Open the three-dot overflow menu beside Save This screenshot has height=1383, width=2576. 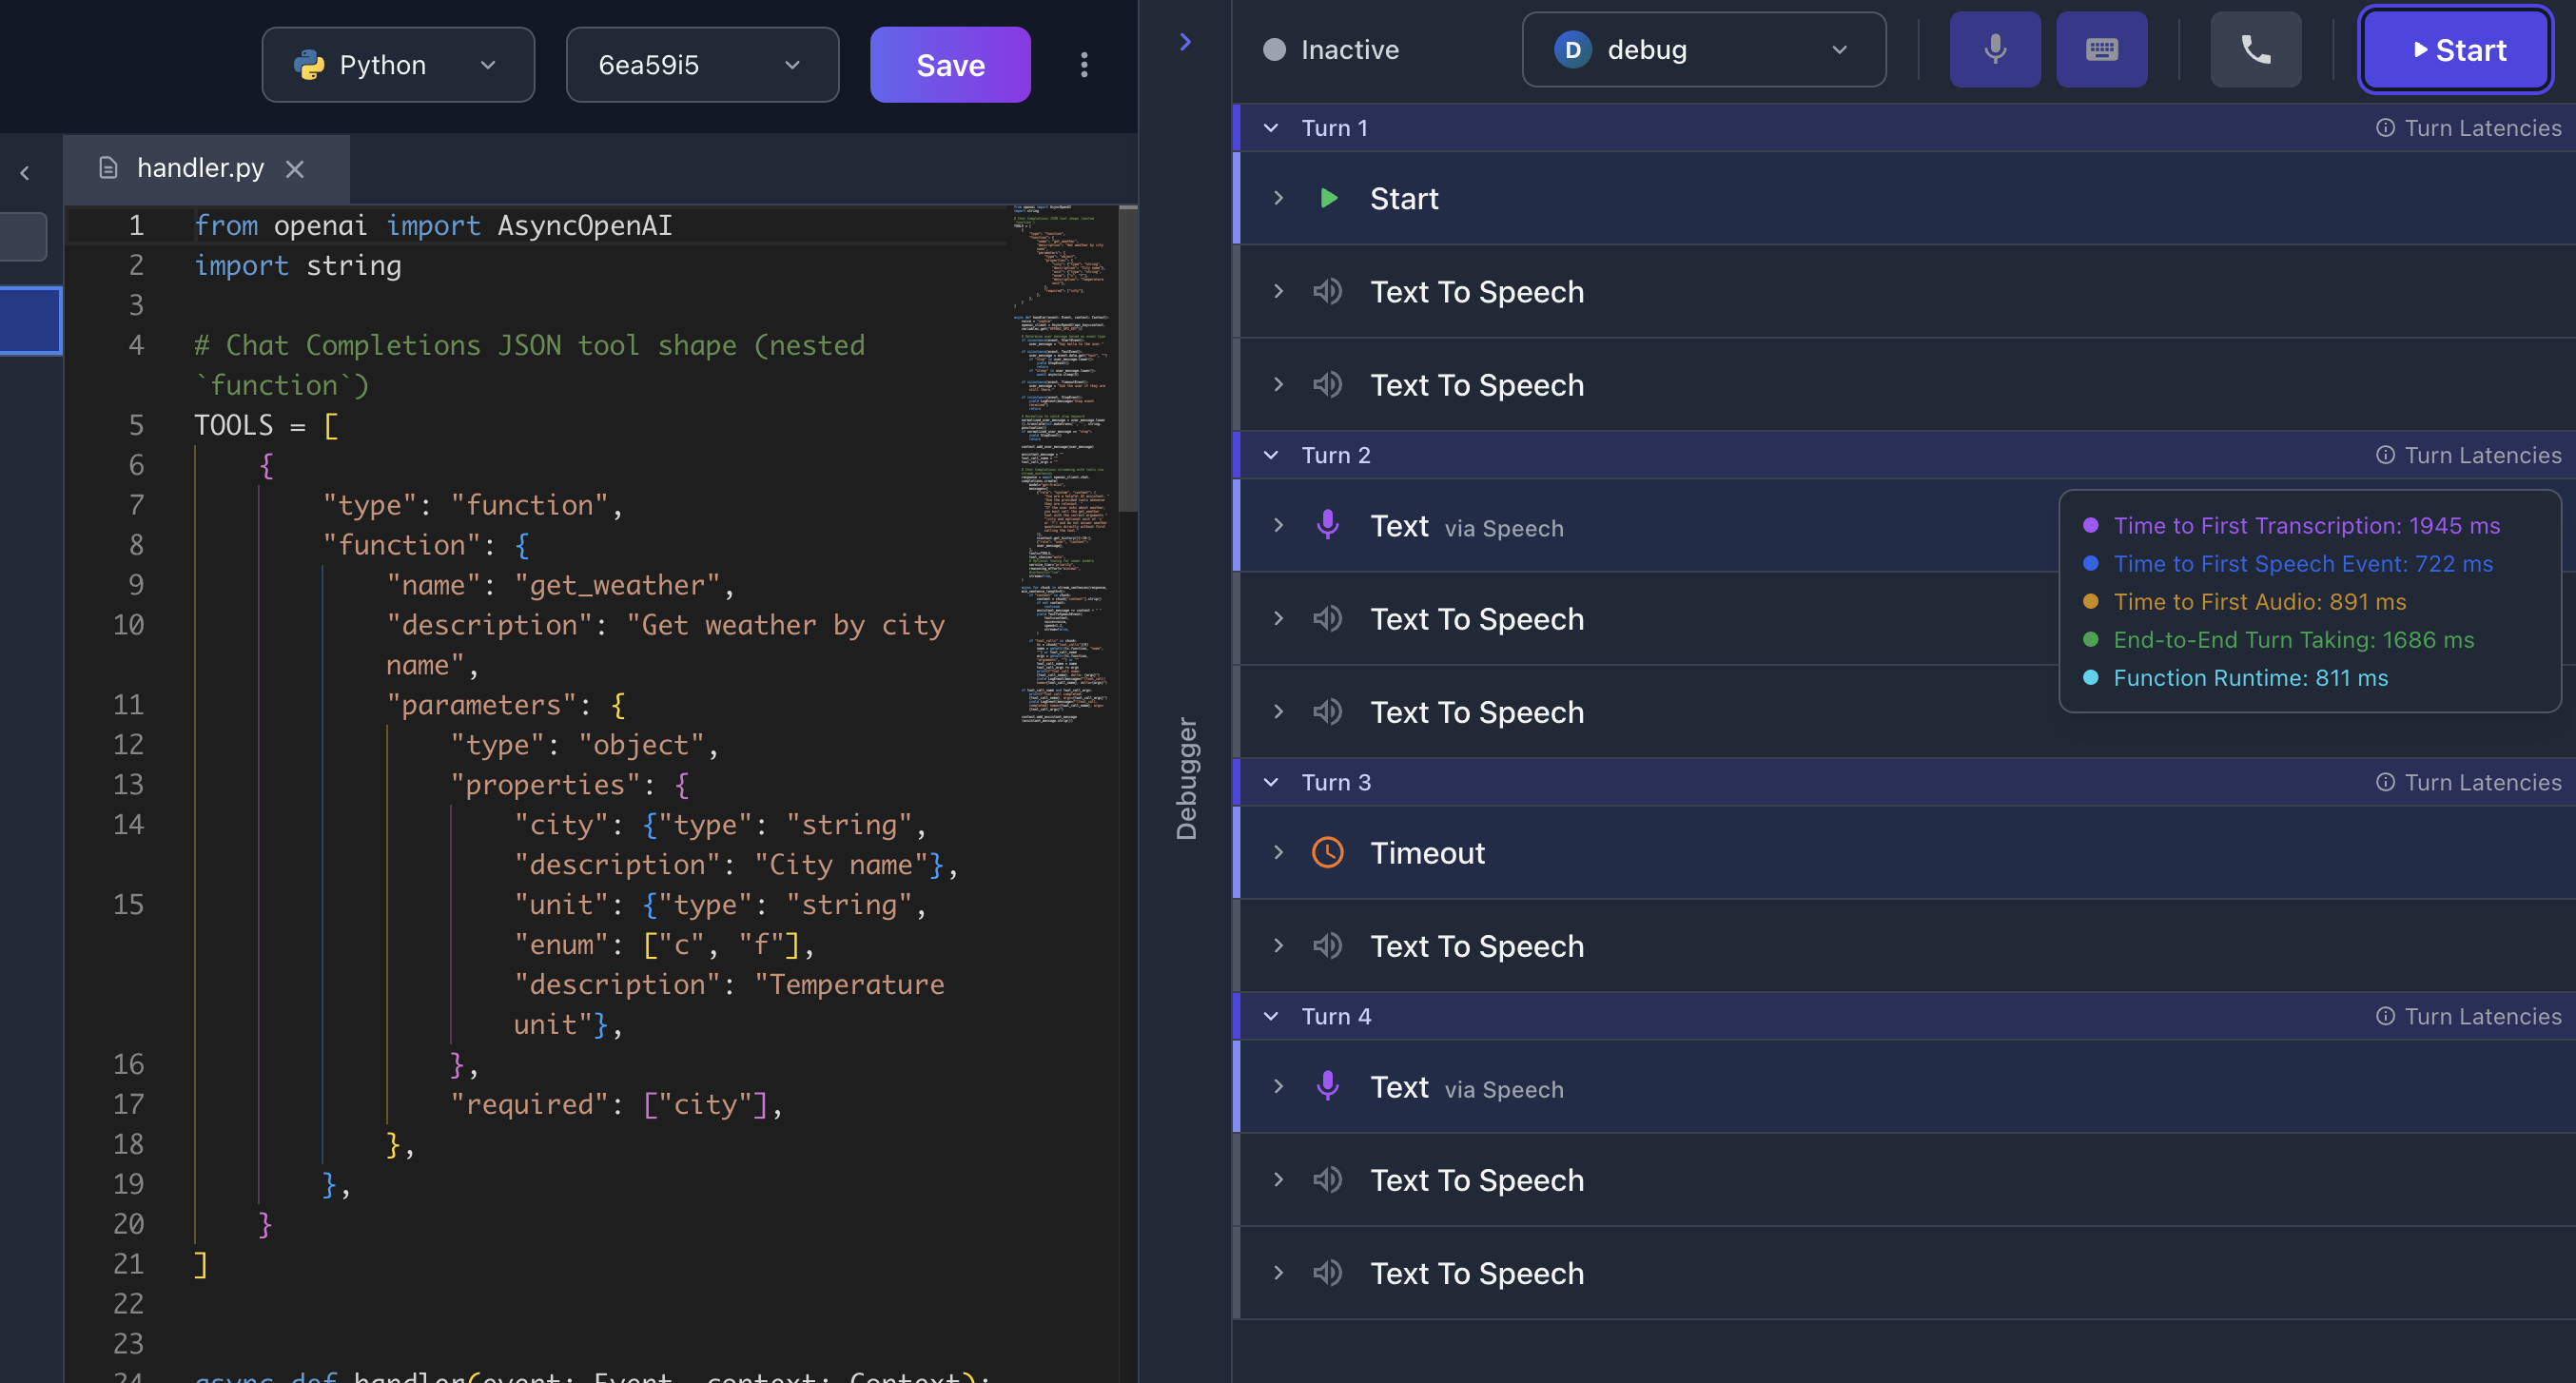click(1084, 64)
